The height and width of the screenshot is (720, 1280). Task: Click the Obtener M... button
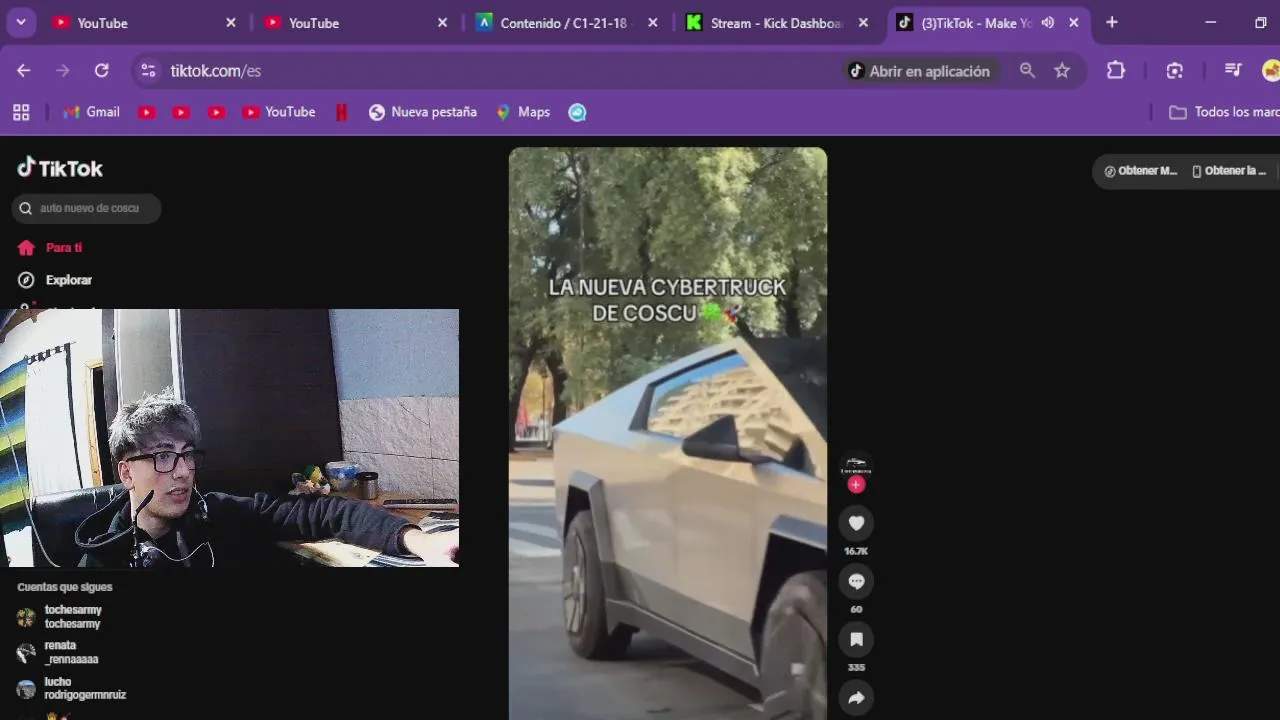coord(1140,171)
